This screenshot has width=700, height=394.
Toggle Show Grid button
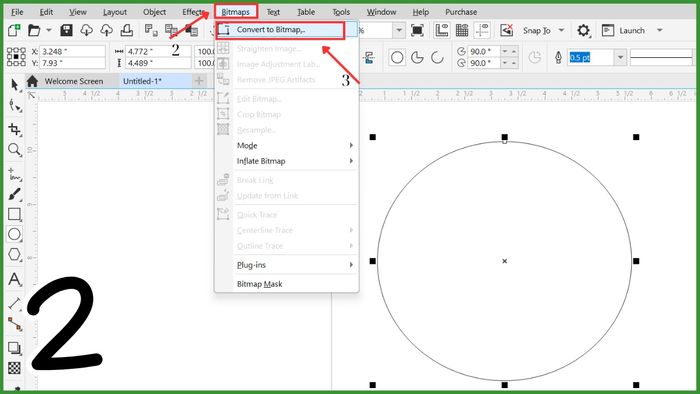pyautogui.click(x=462, y=30)
